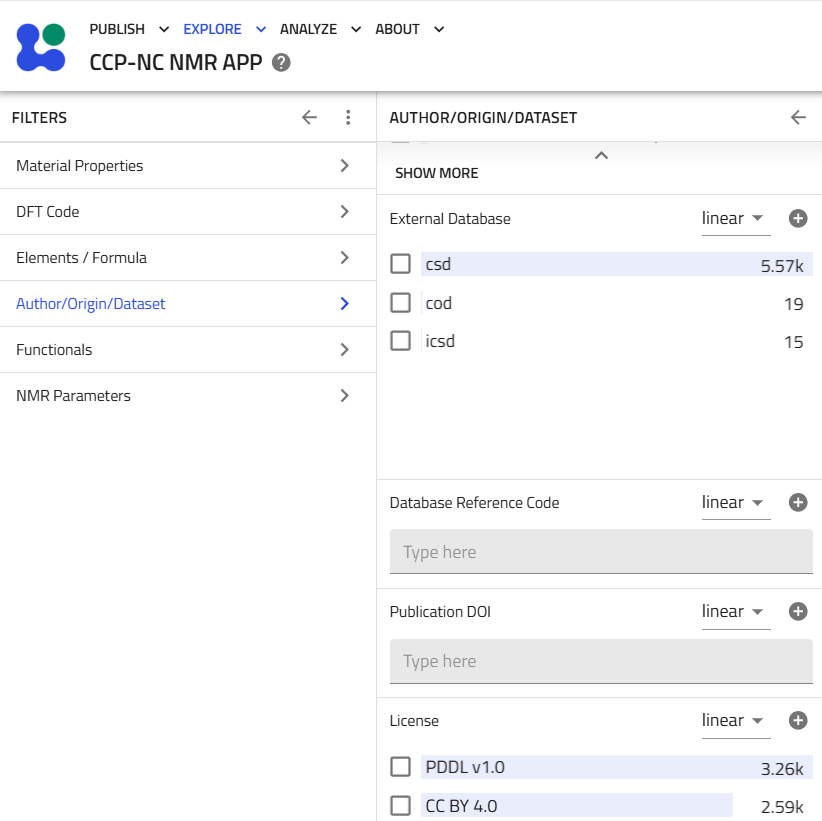The image size is (822, 821).
Task: Collapse Filters panel with back arrow
Action: click(309, 117)
